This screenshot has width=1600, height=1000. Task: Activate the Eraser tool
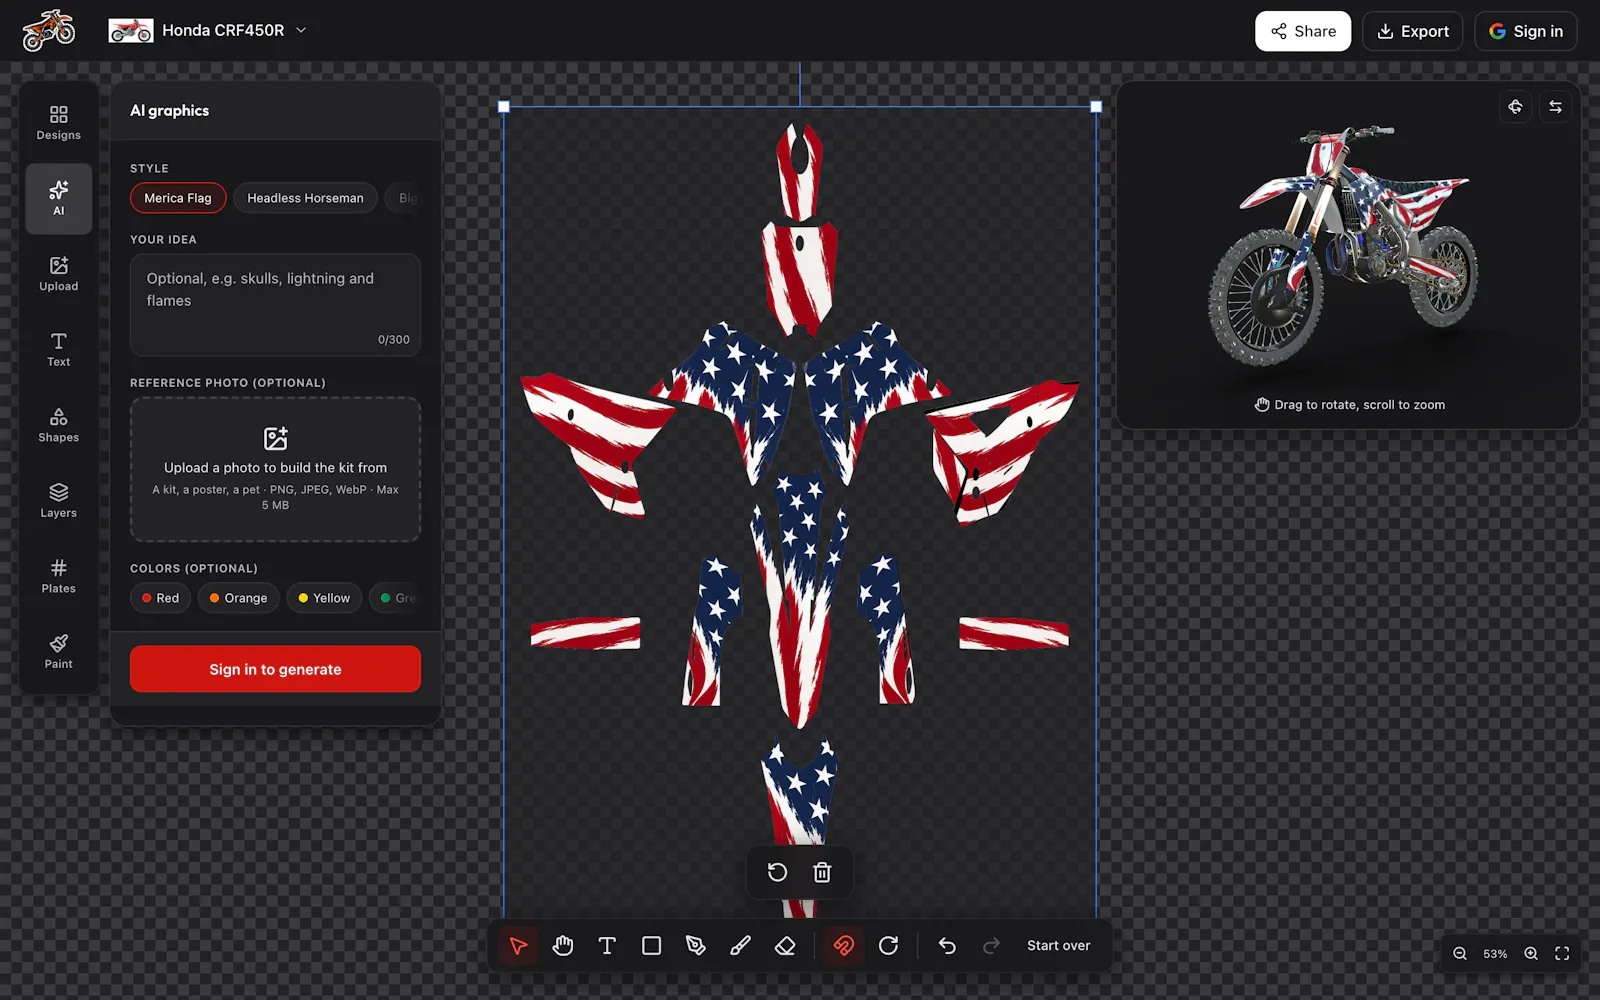pos(785,946)
